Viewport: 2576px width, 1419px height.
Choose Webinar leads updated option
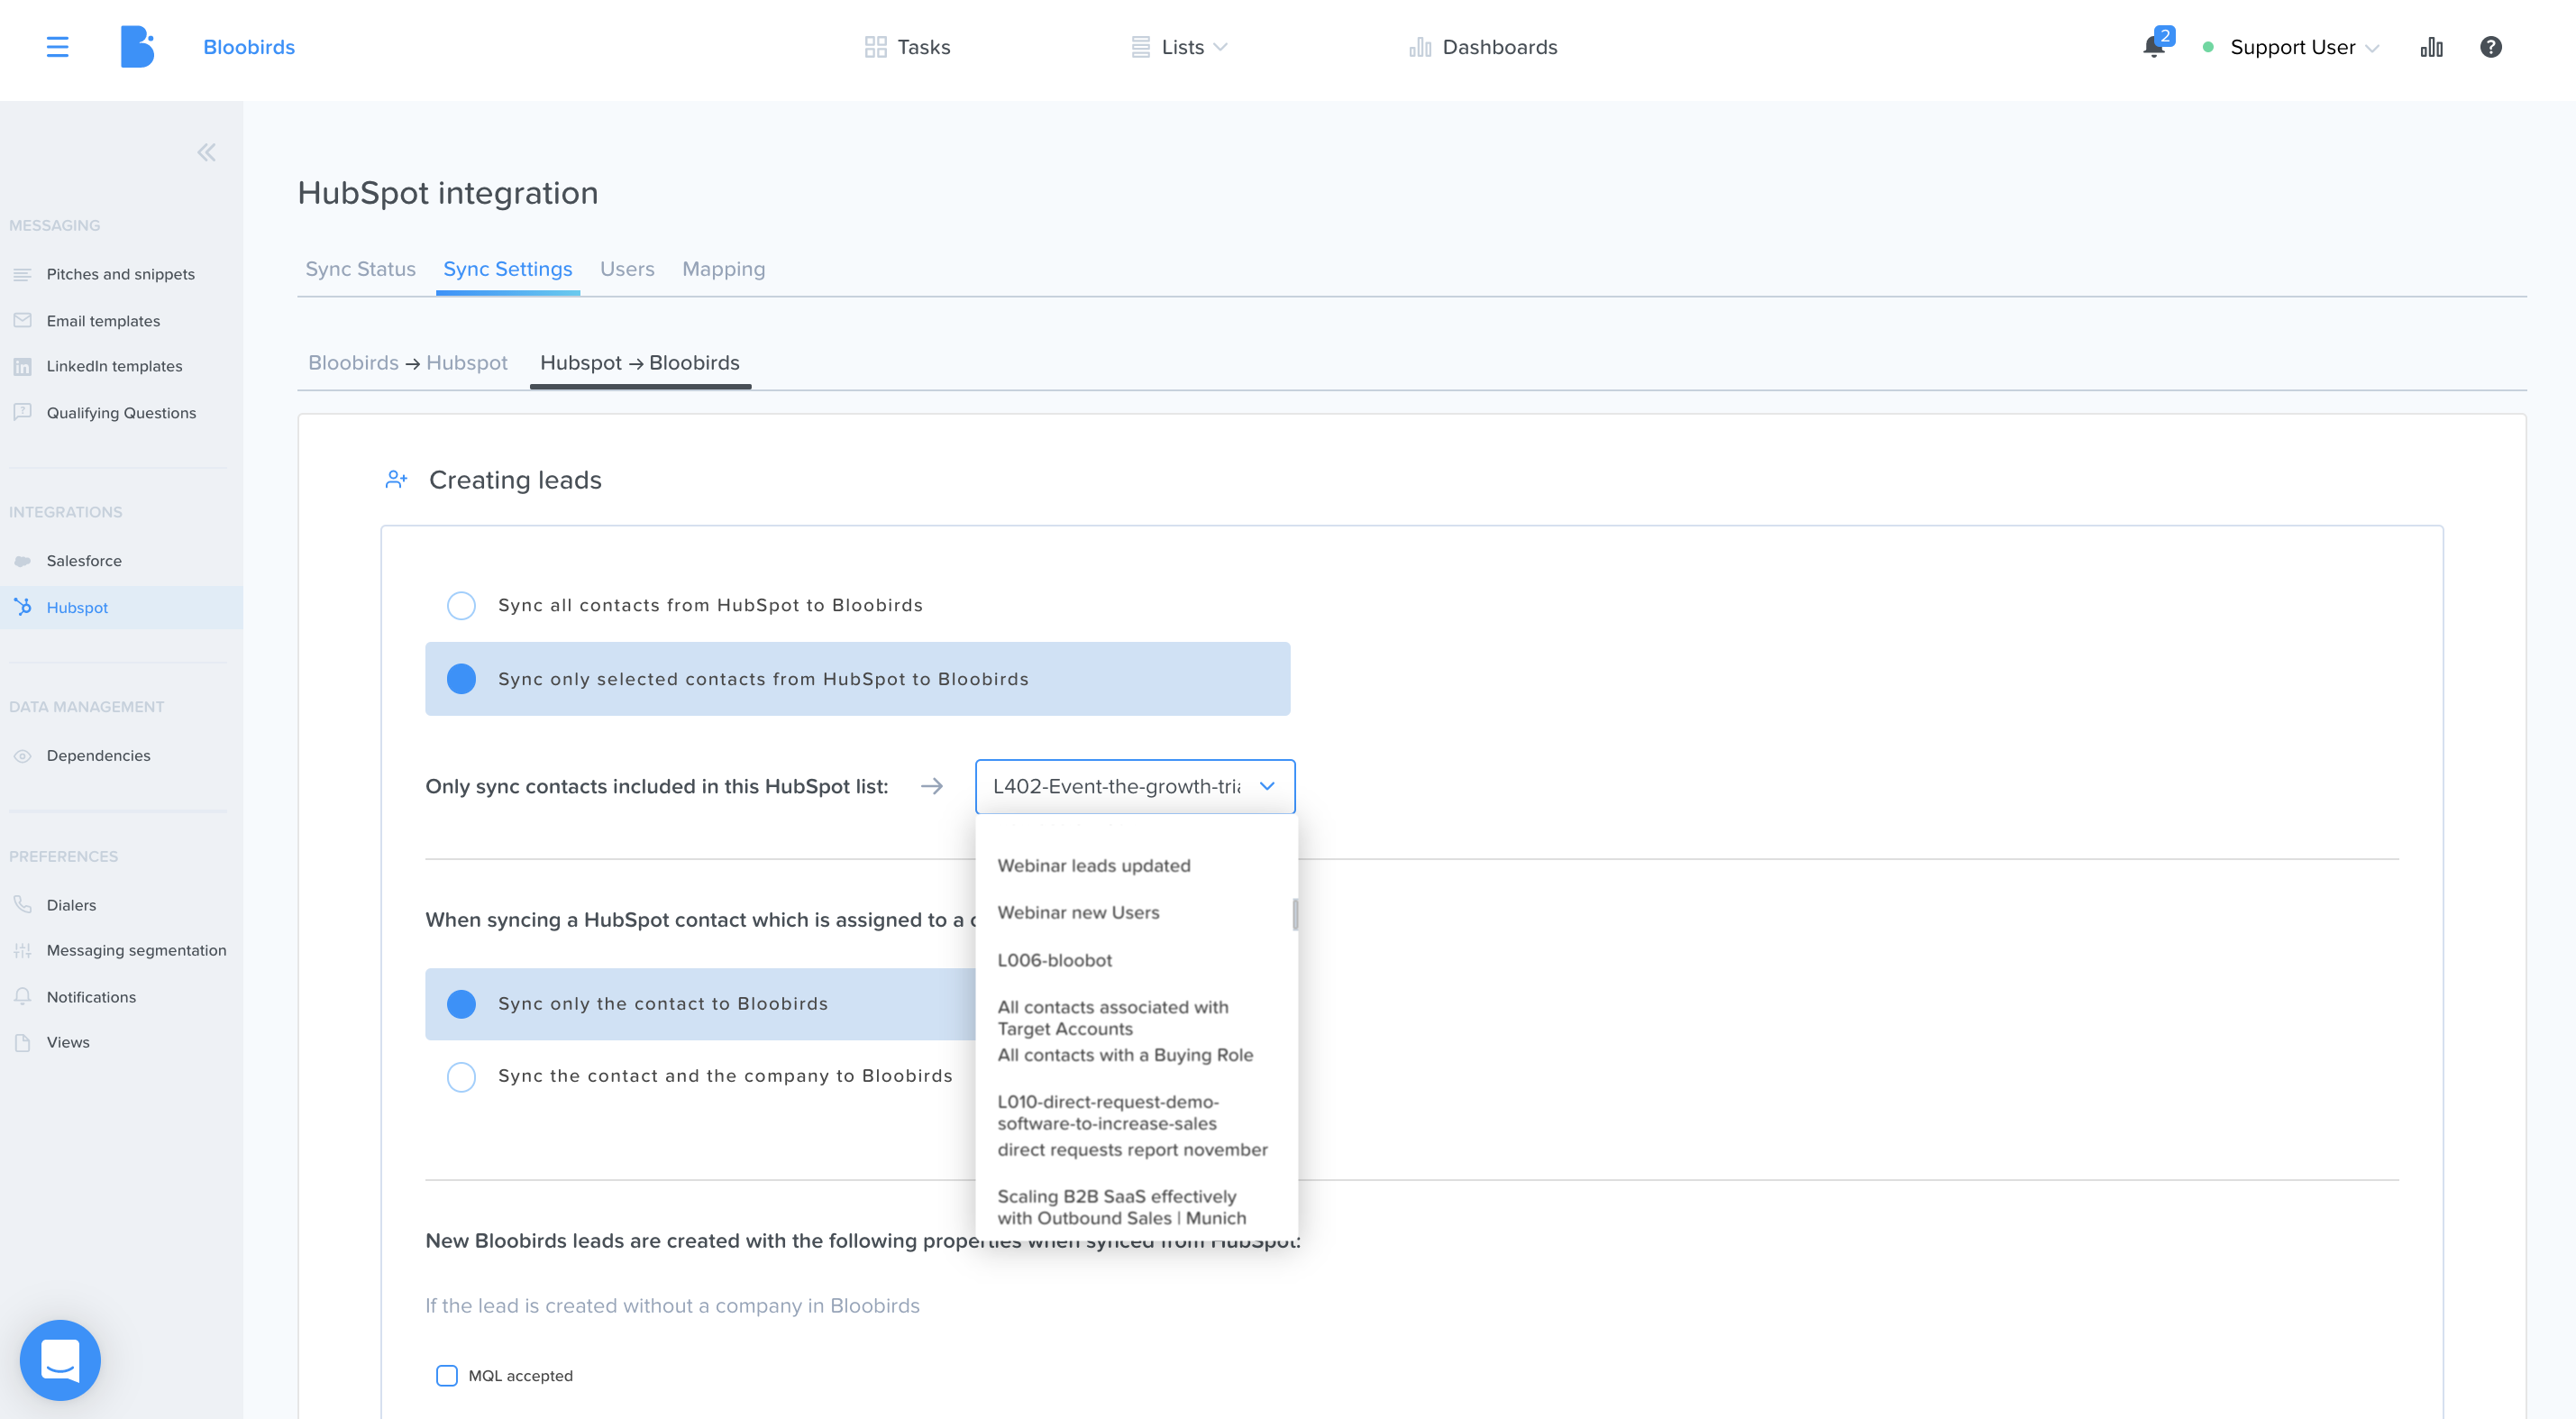click(1094, 865)
